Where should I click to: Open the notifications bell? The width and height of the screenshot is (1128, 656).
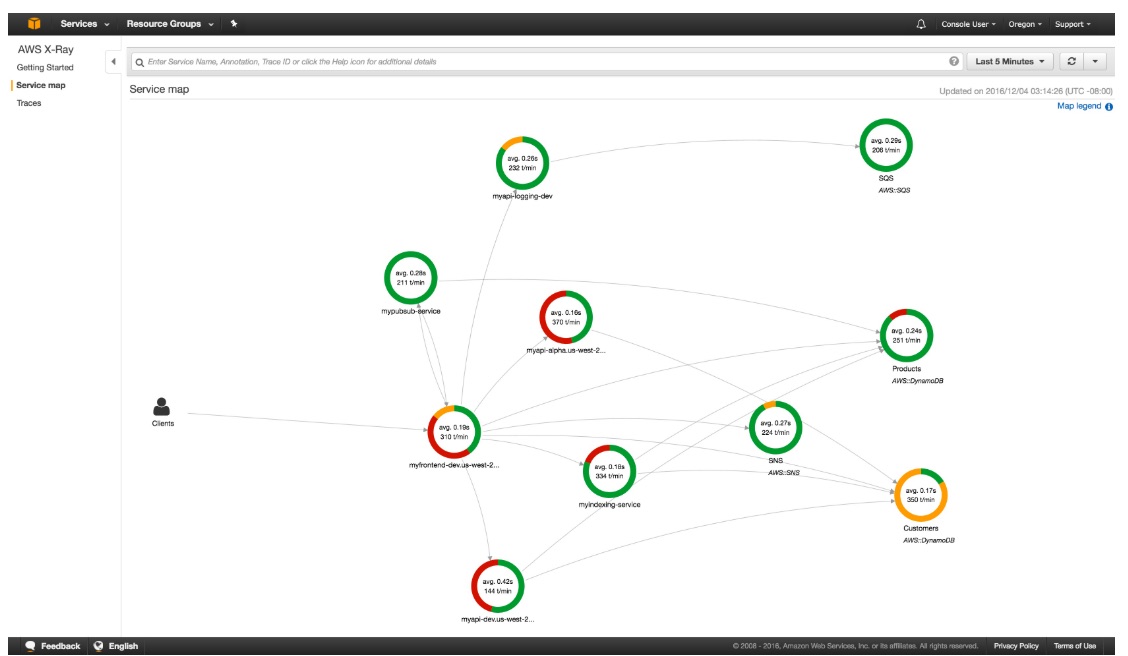tap(921, 24)
